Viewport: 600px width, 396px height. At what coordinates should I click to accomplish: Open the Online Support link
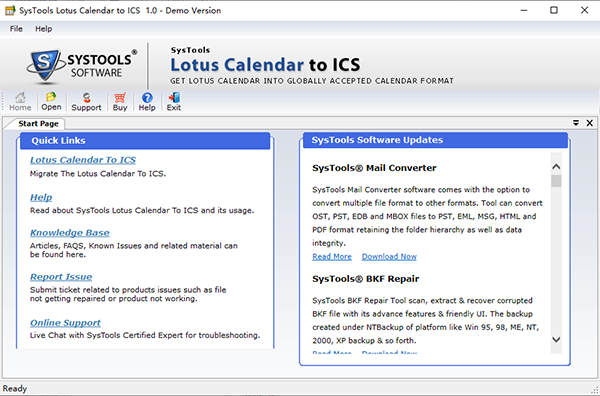65,323
